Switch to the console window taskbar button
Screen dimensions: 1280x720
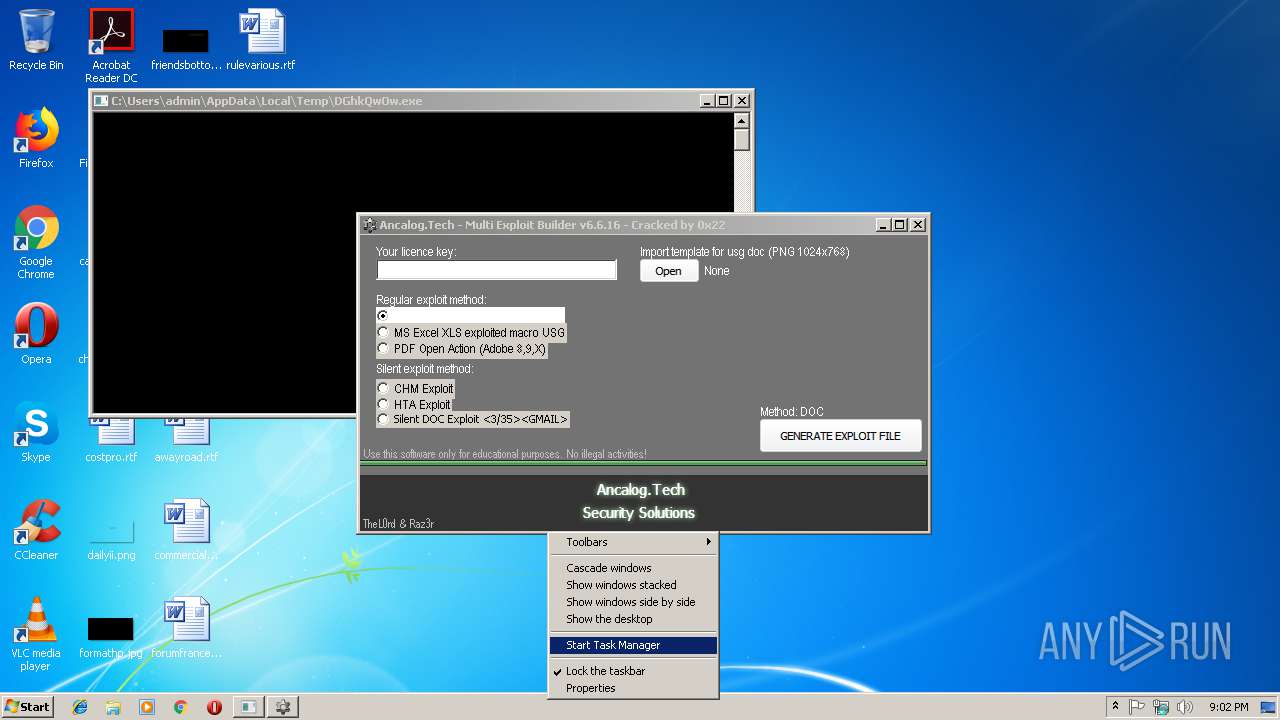click(248, 707)
